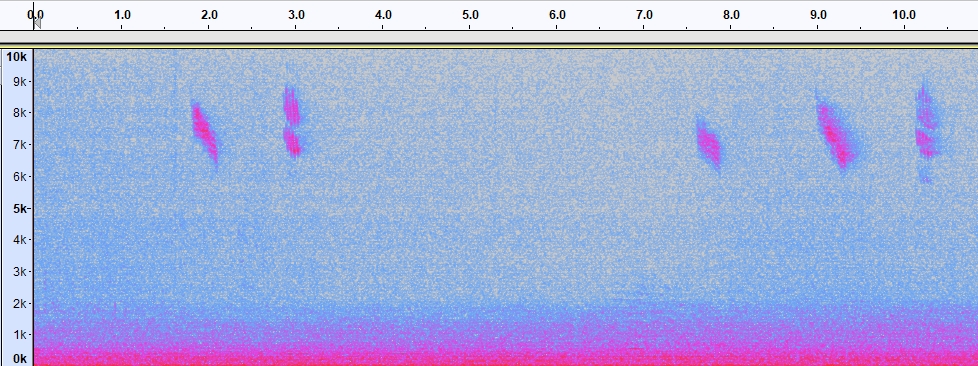Select the 5.0 second timeline label
Image resolution: width=978 pixels, height=366 pixels.
470,14
